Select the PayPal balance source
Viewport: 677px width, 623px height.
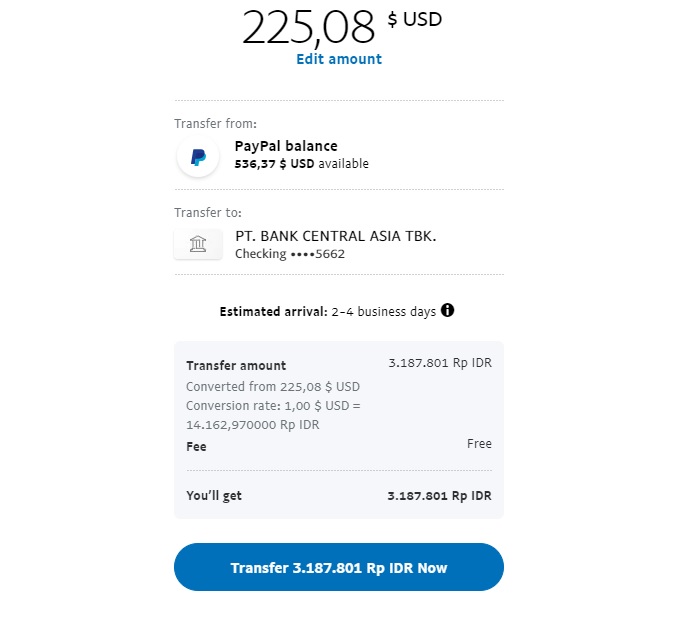(286, 146)
